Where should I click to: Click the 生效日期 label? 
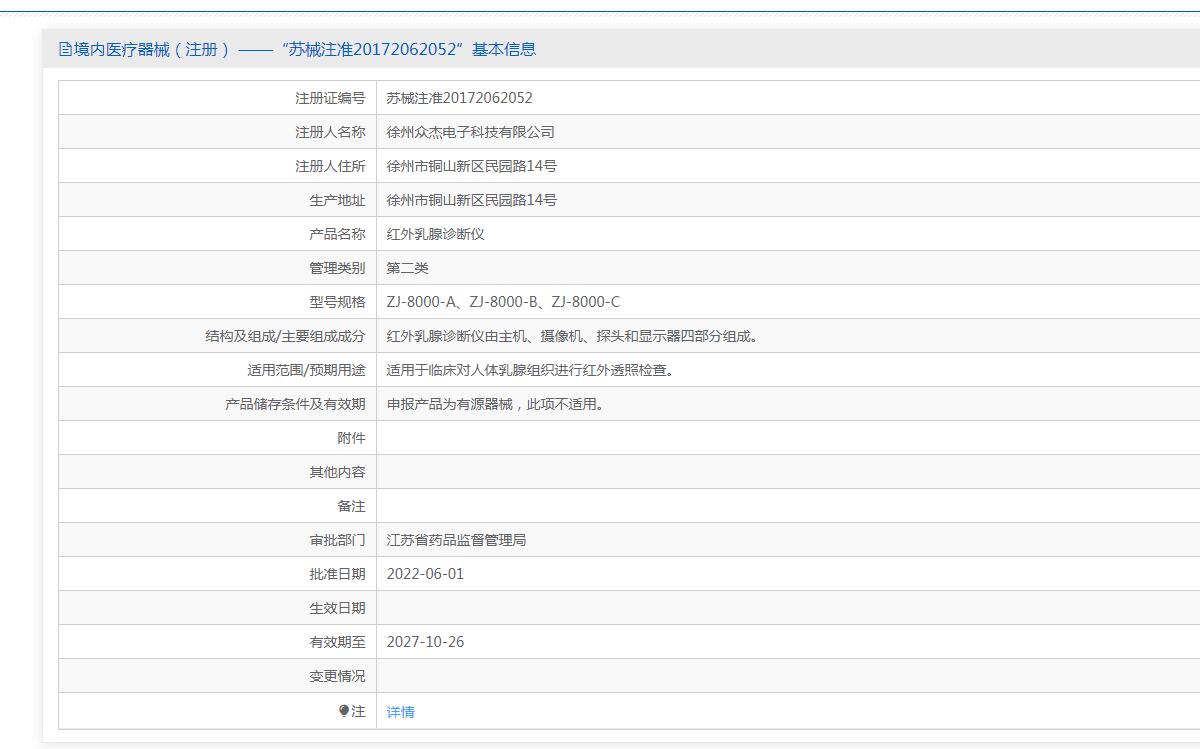tap(337, 608)
